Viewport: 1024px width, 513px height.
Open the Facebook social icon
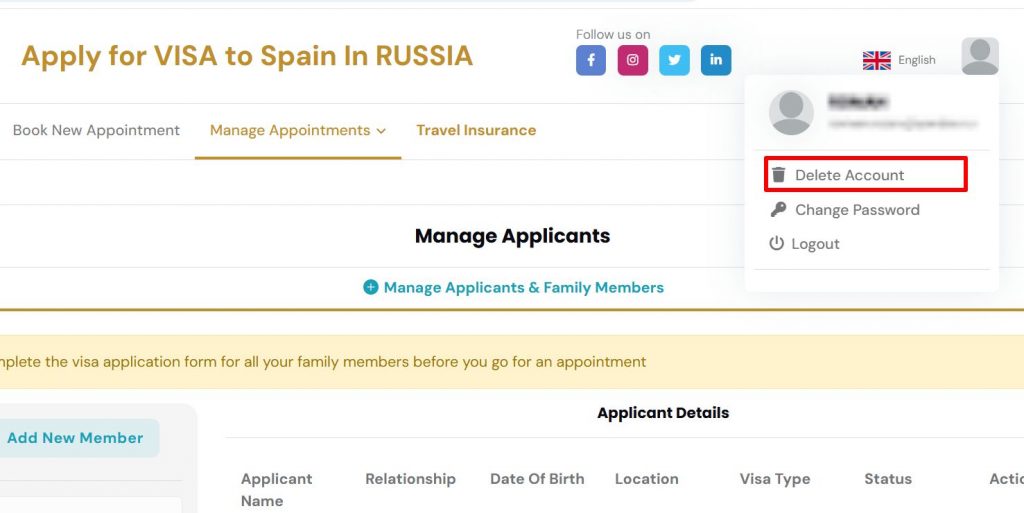pyautogui.click(x=590, y=60)
